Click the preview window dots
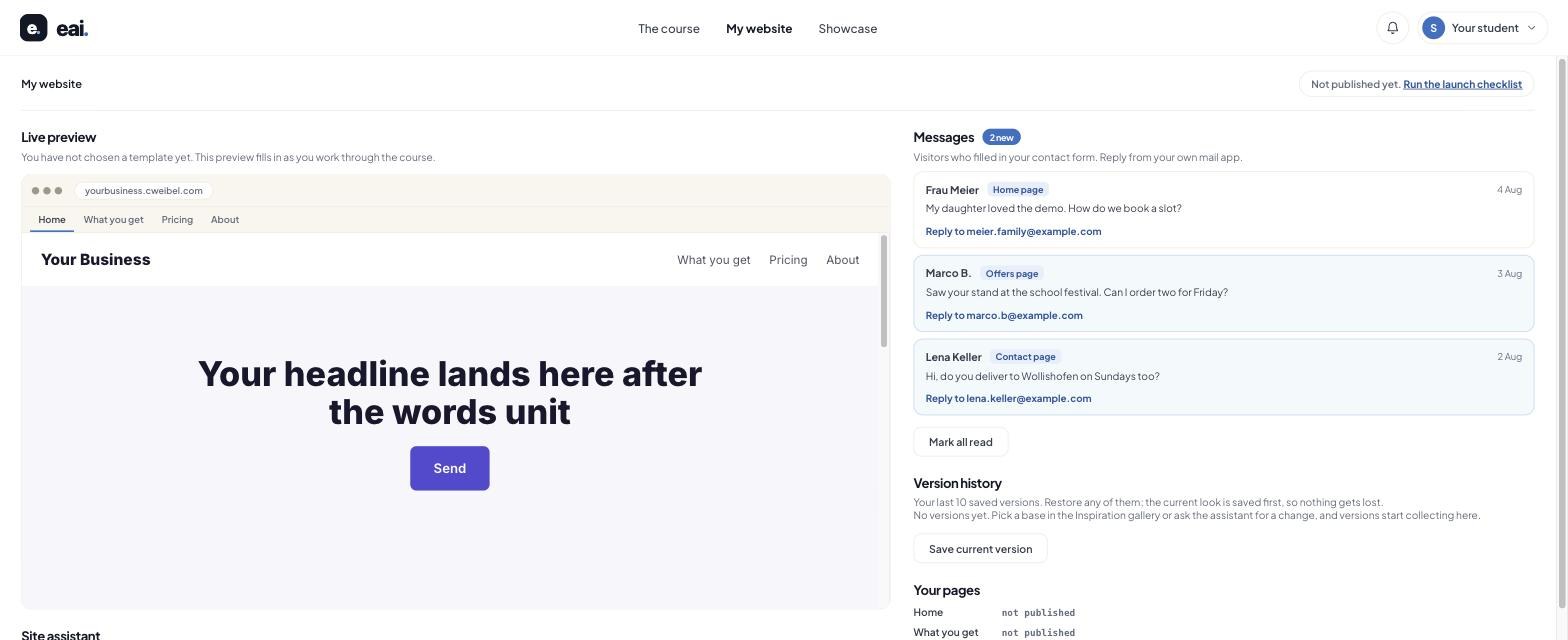The height and width of the screenshot is (640, 1568). click(47, 191)
